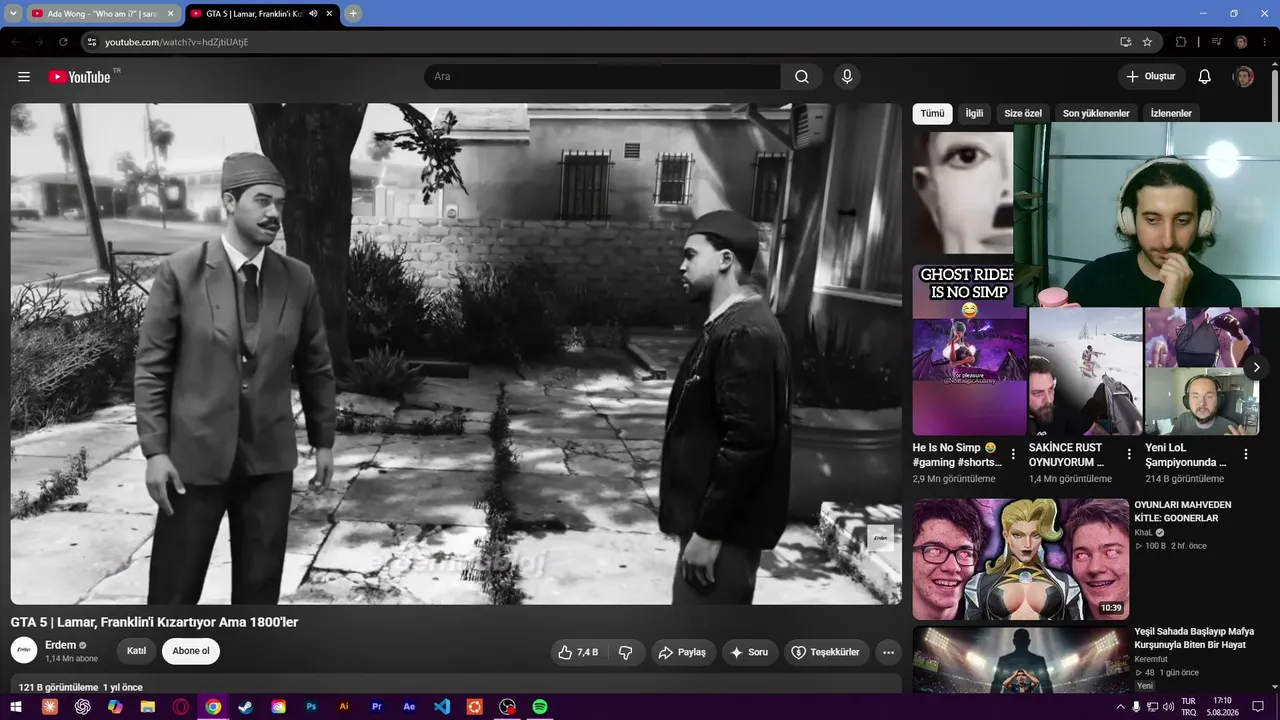Image resolution: width=1280 pixels, height=720 pixels.
Task: Mute the GTA 5 tab audio
Action: (x=313, y=14)
